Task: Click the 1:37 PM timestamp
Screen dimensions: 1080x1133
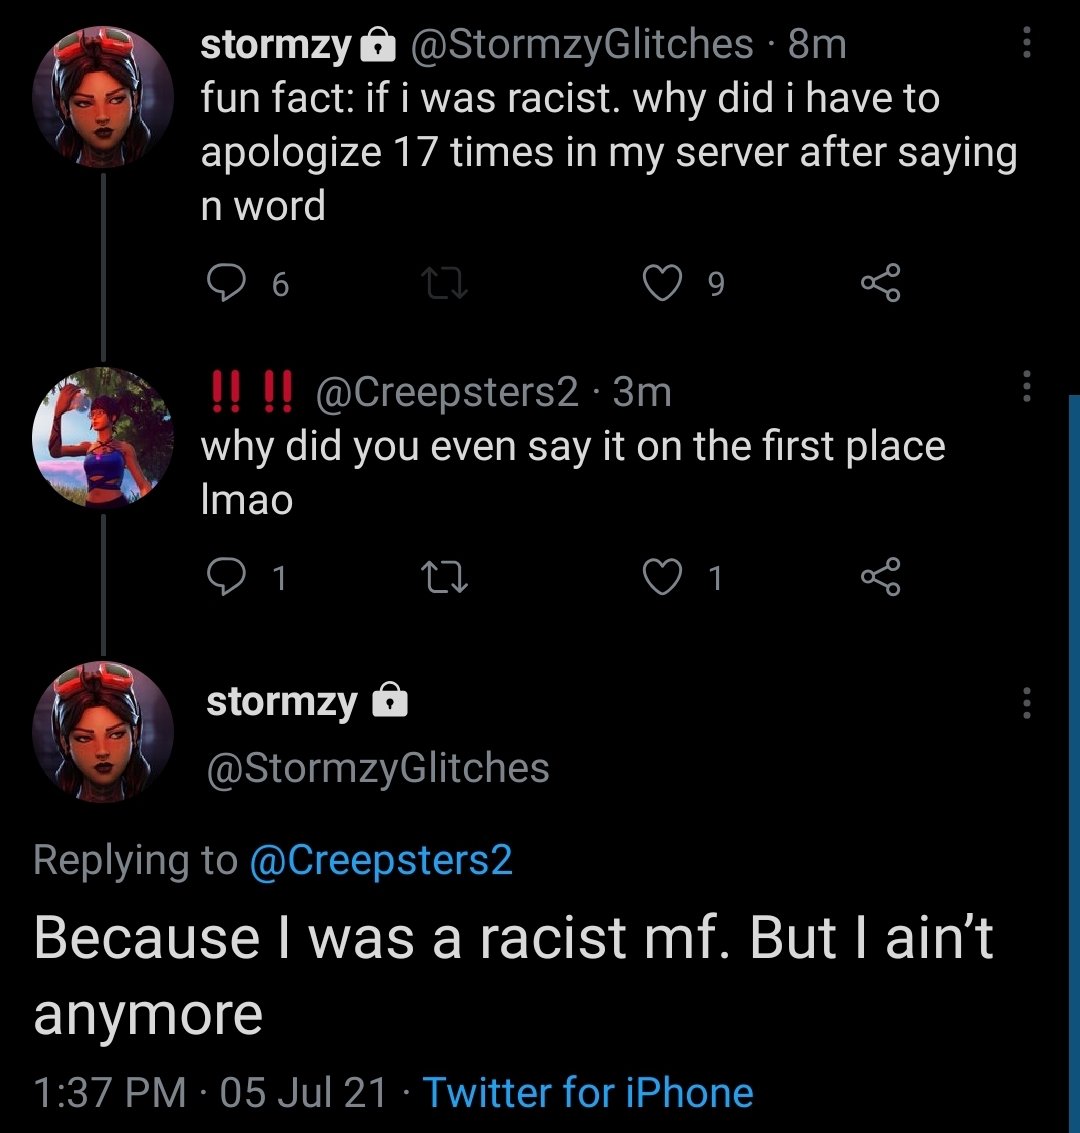Action: click(108, 1092)
